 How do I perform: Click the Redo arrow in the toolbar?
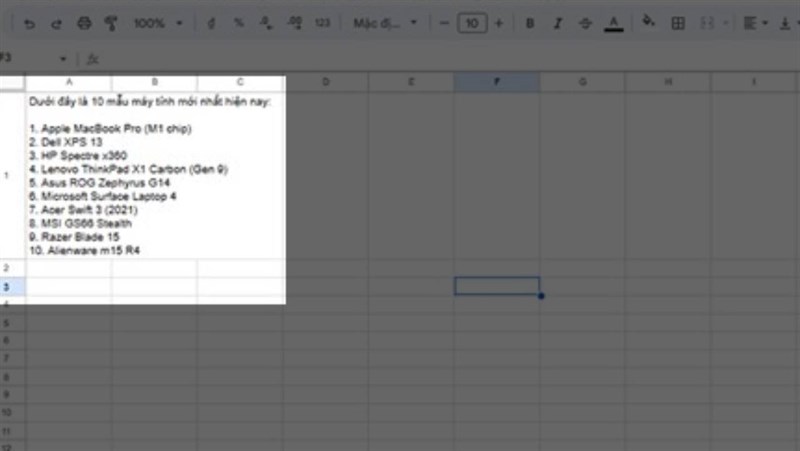[57, 23]
